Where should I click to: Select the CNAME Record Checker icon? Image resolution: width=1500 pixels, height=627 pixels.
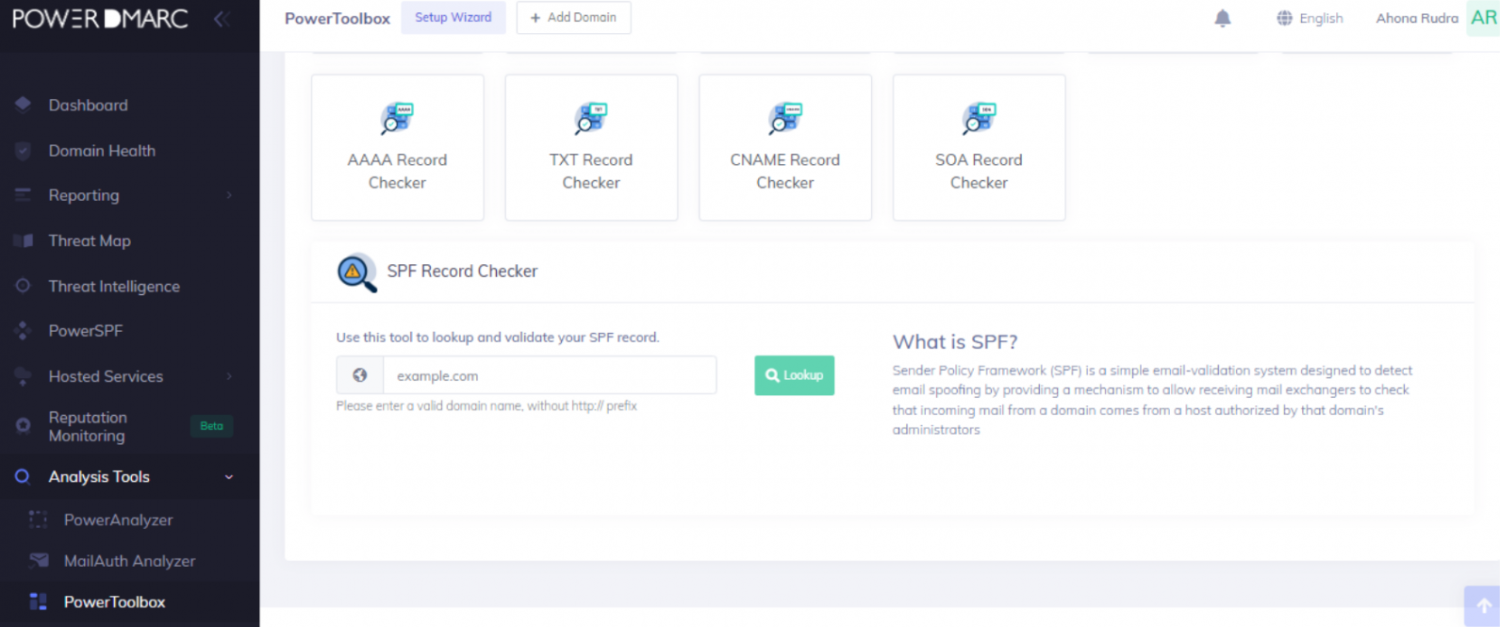[785, 118]
